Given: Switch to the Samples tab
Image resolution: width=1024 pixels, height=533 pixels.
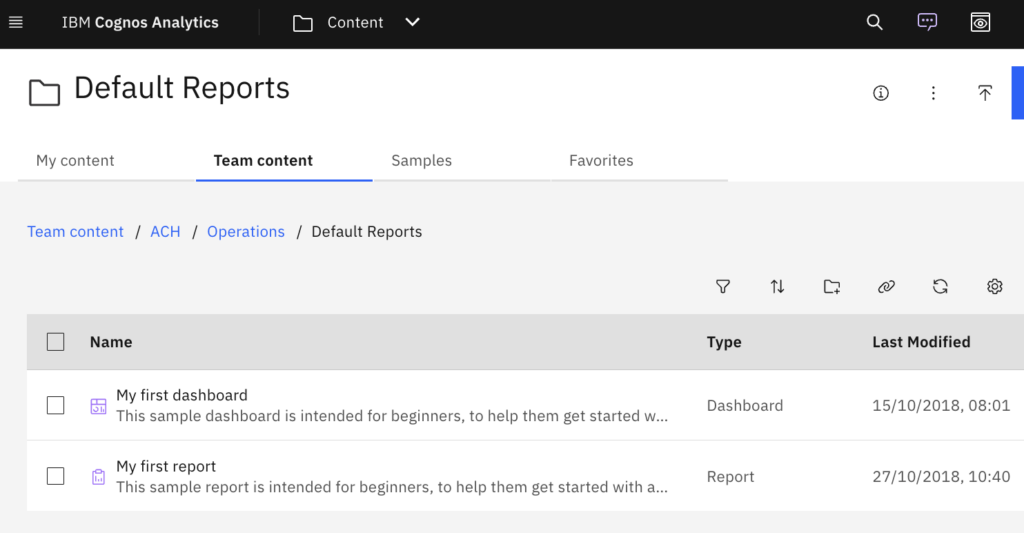Looking at the screenshot, I should pos(421,160).
